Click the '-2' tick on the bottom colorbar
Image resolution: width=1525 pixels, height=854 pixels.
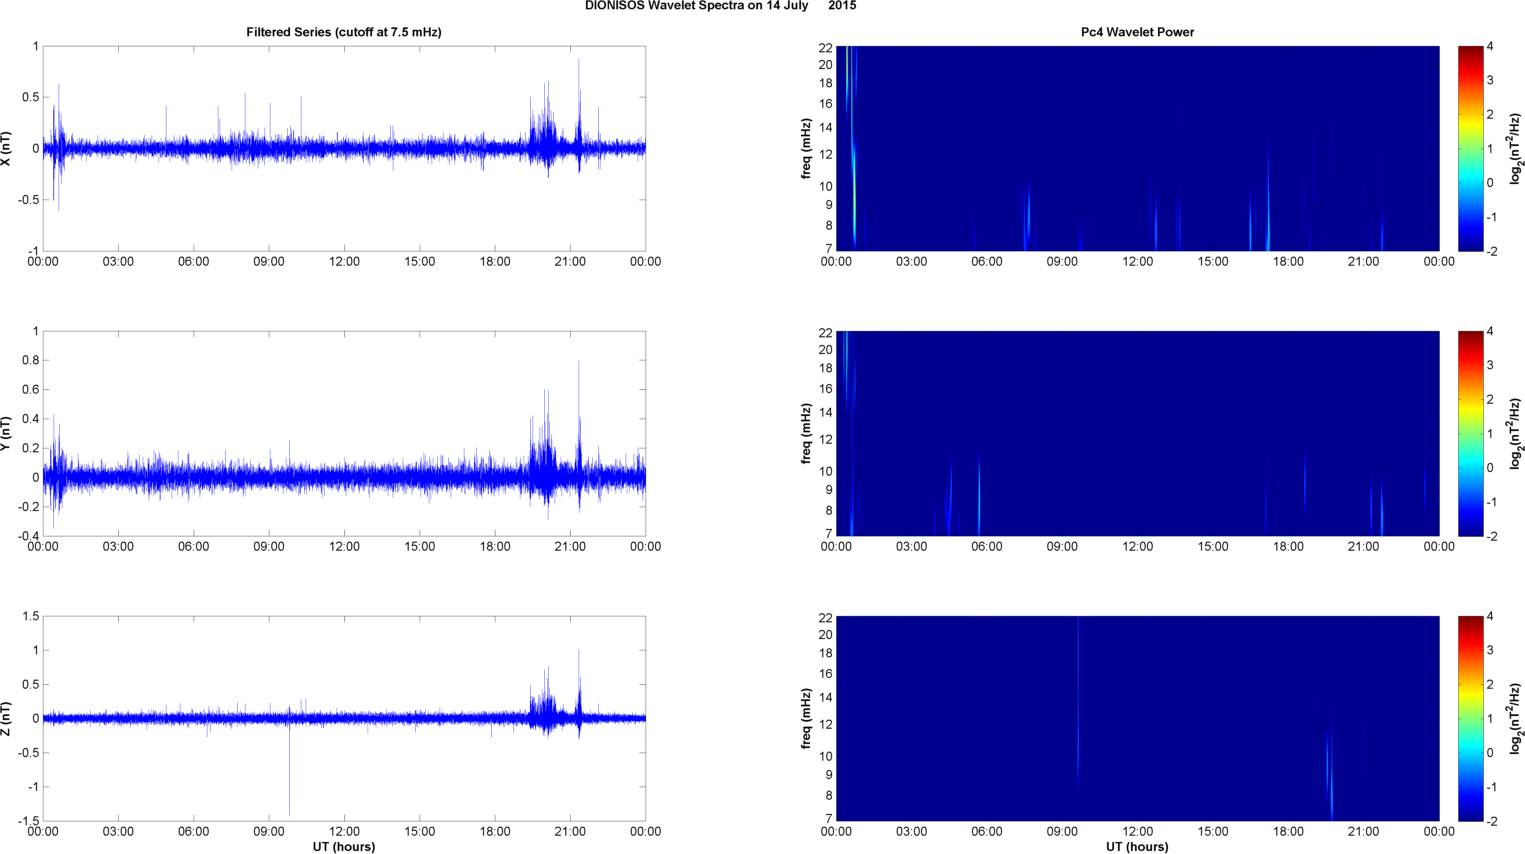tap(1491, 821)
